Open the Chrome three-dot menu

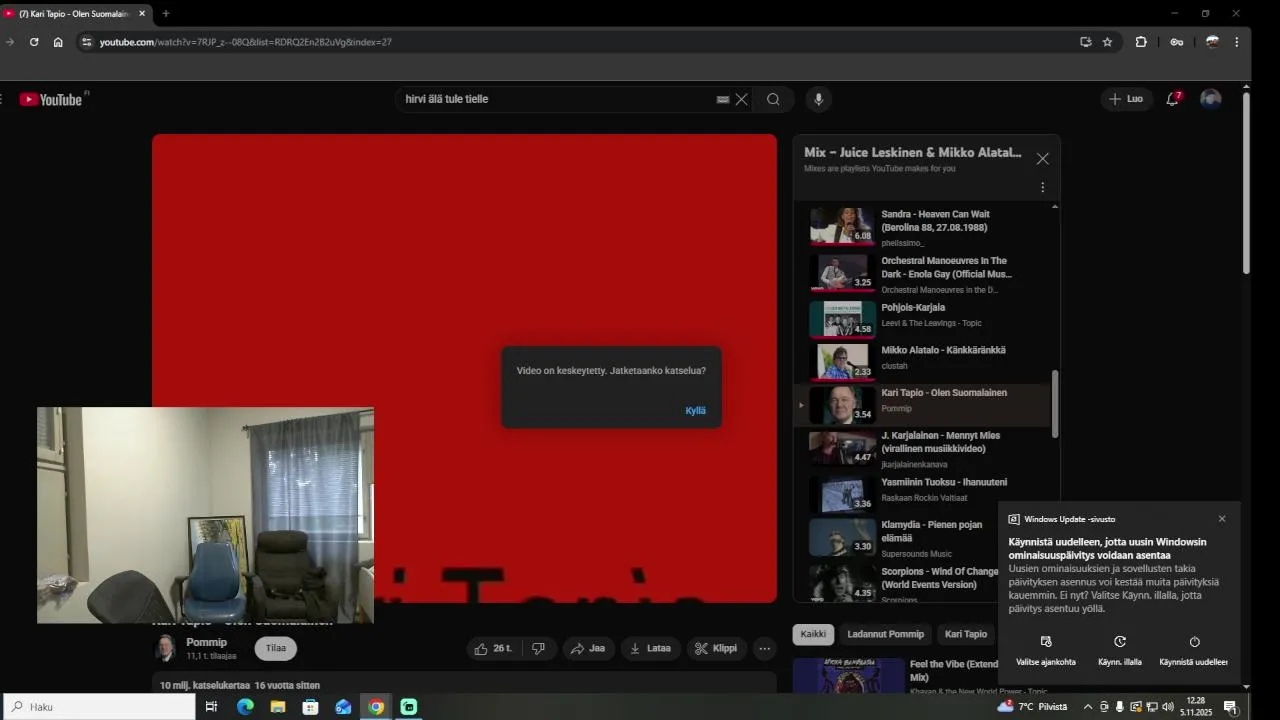[x=1237, y=42]
